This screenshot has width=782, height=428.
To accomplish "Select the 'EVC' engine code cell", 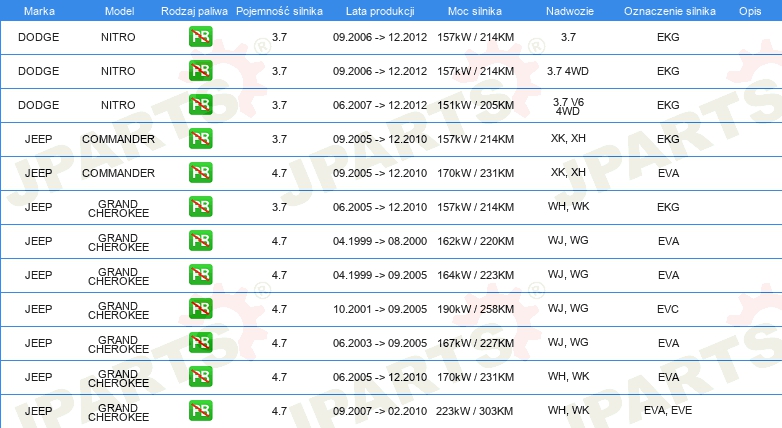I will coord(668,309).
